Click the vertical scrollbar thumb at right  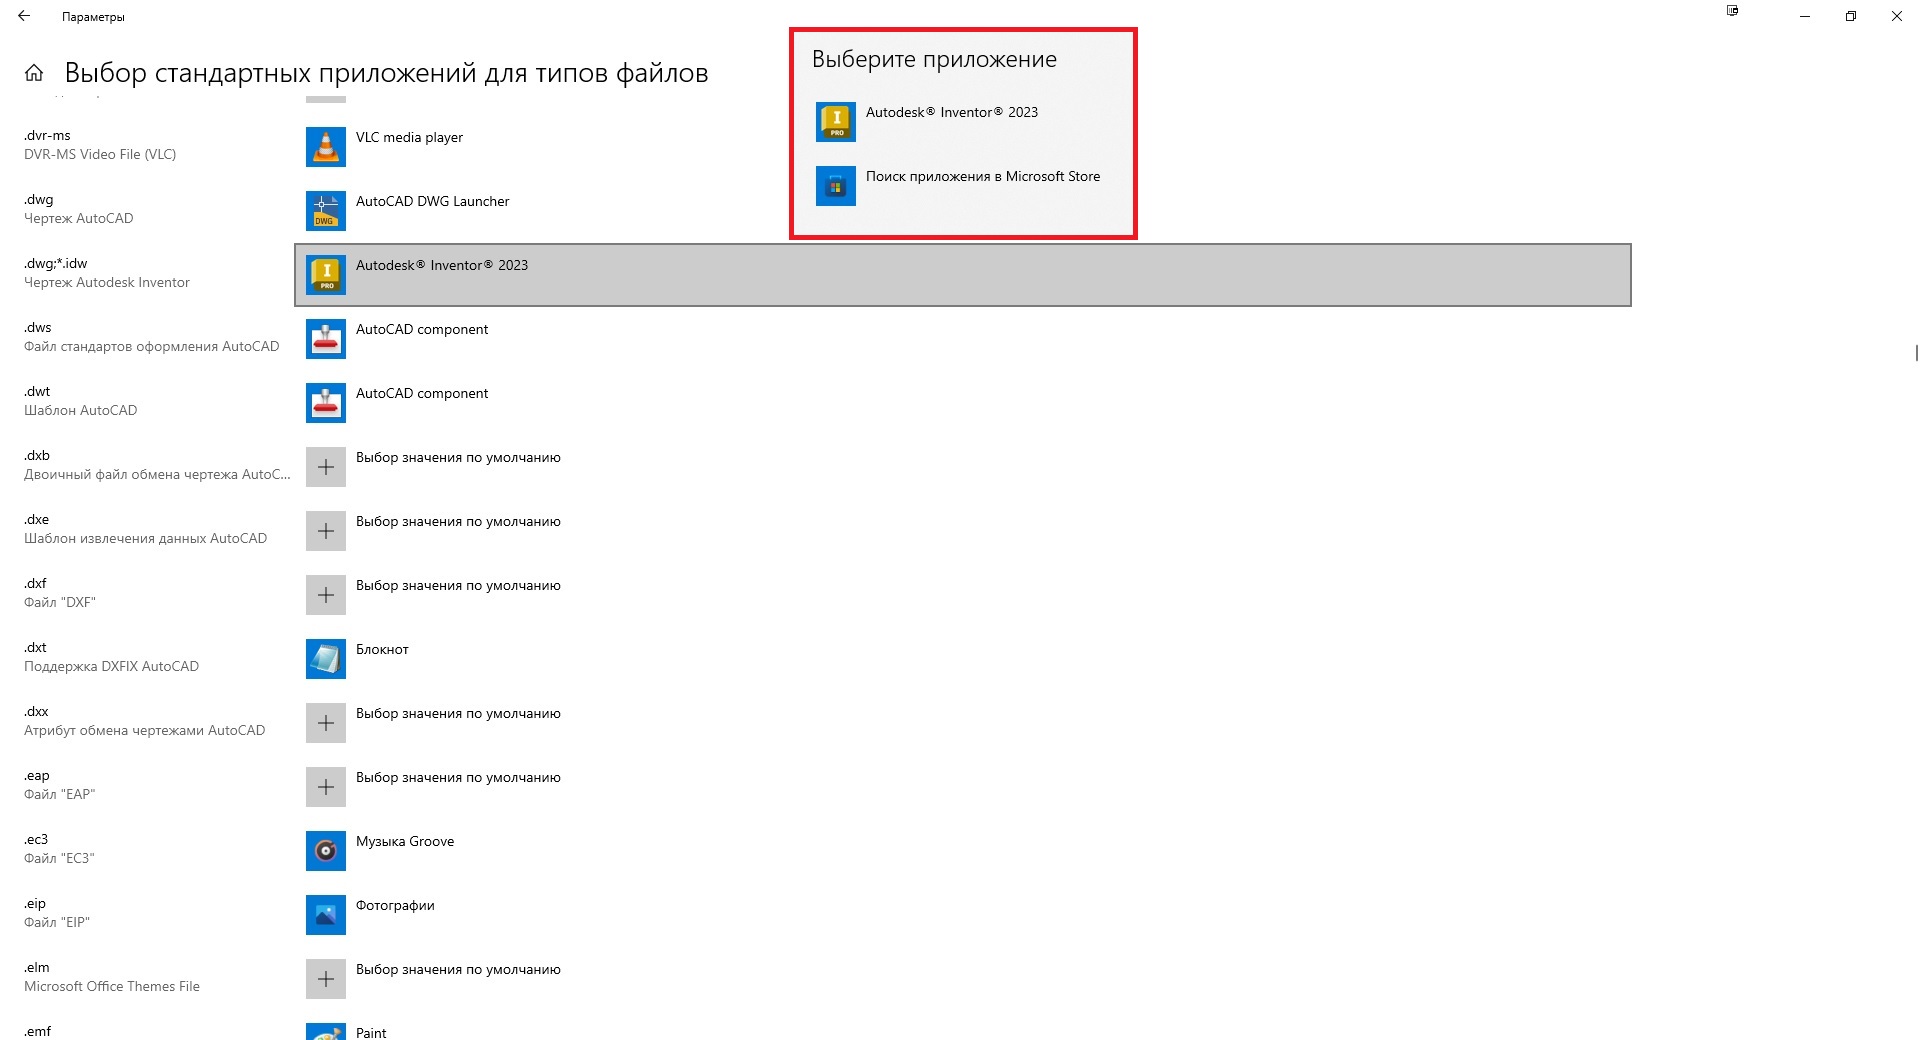[x=1916, y=353]
